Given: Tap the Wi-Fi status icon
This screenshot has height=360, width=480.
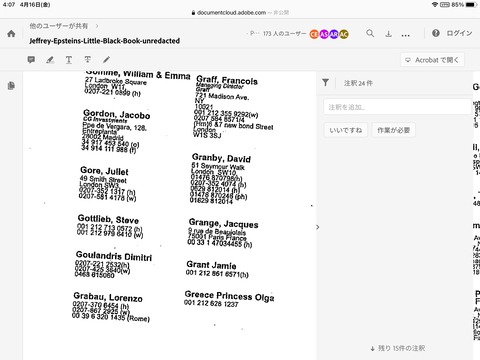Looking at the screenshot, I should (435, 5).
